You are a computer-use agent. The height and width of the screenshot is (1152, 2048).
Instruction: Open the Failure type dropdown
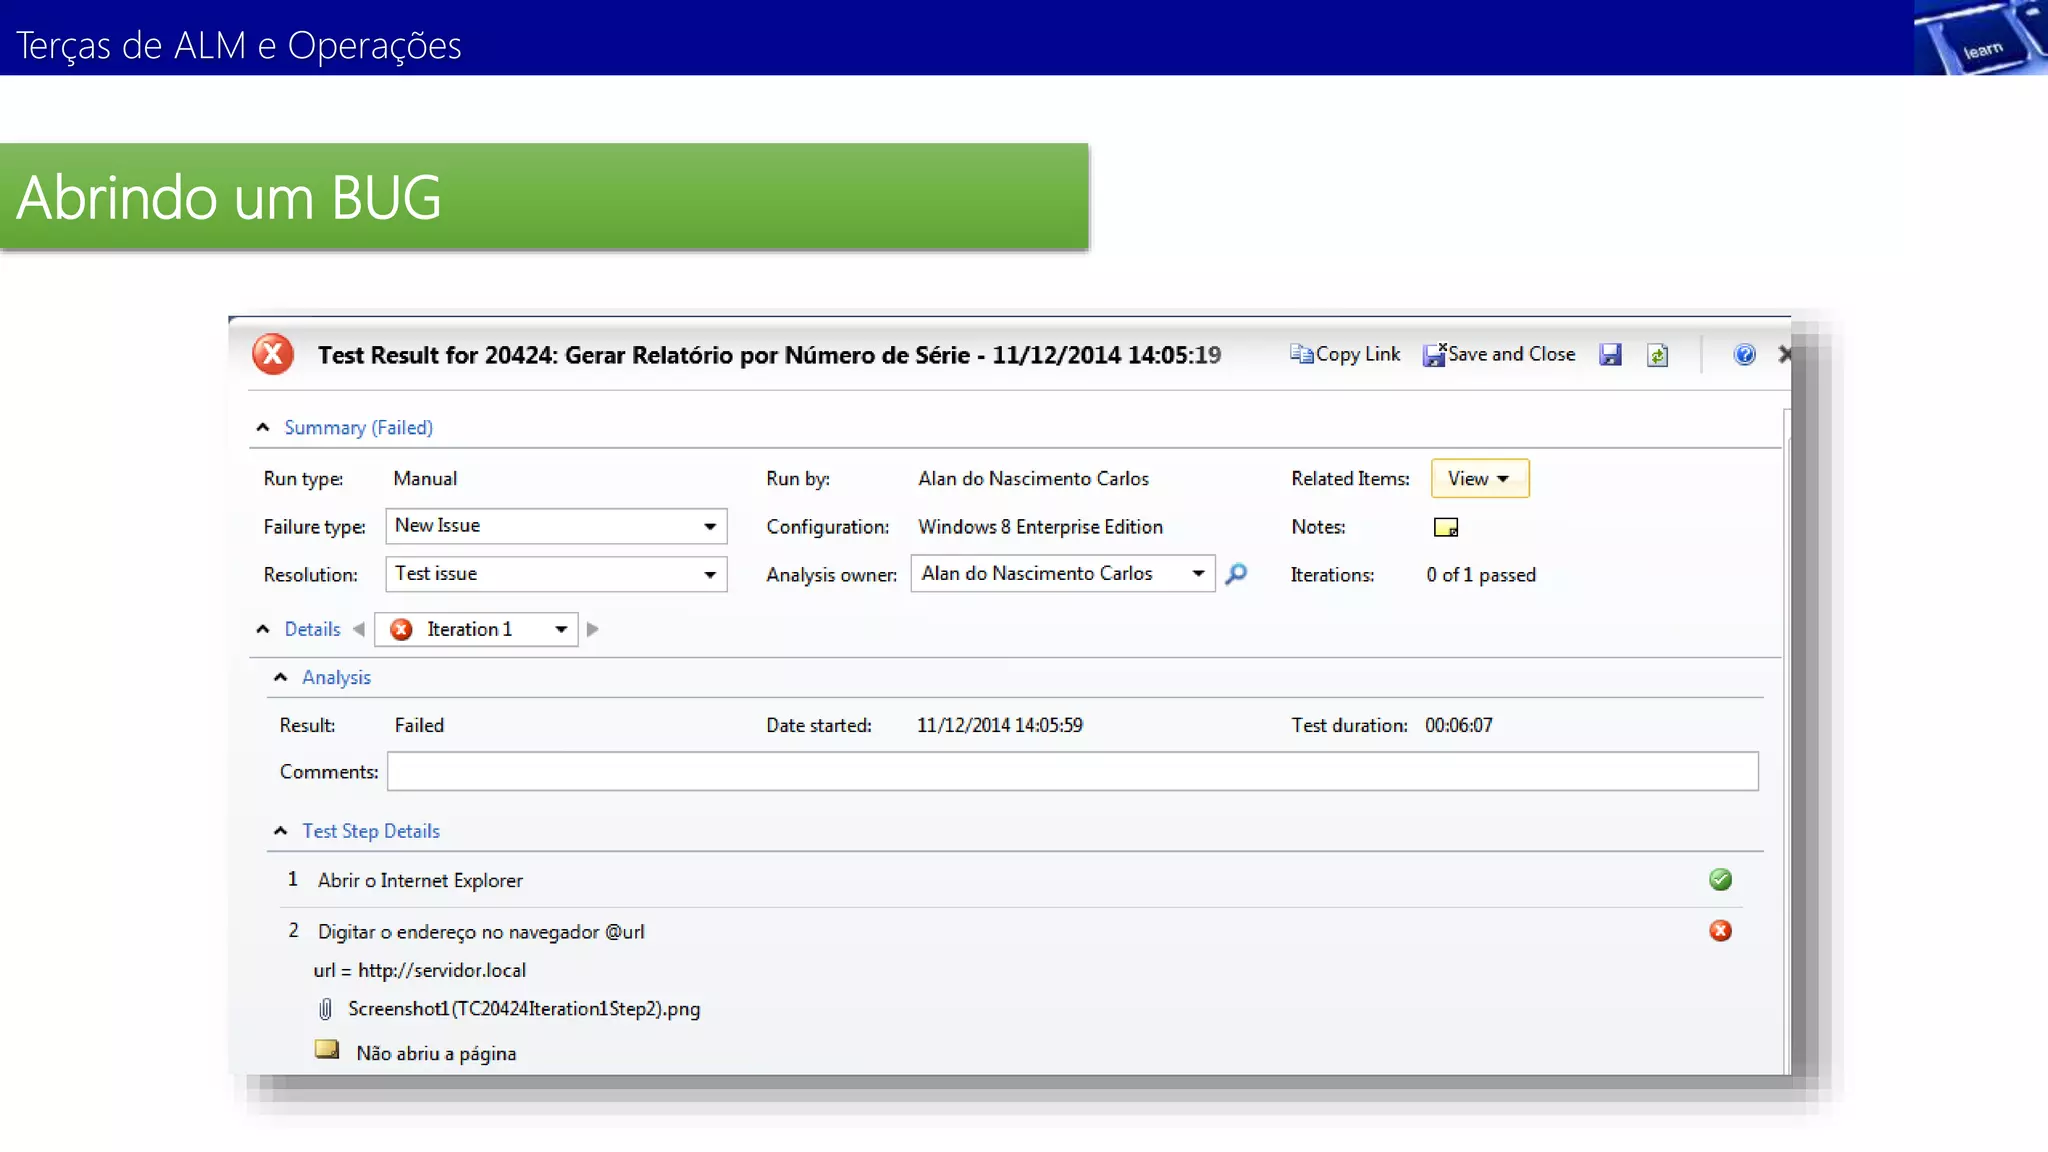point(709,526)
